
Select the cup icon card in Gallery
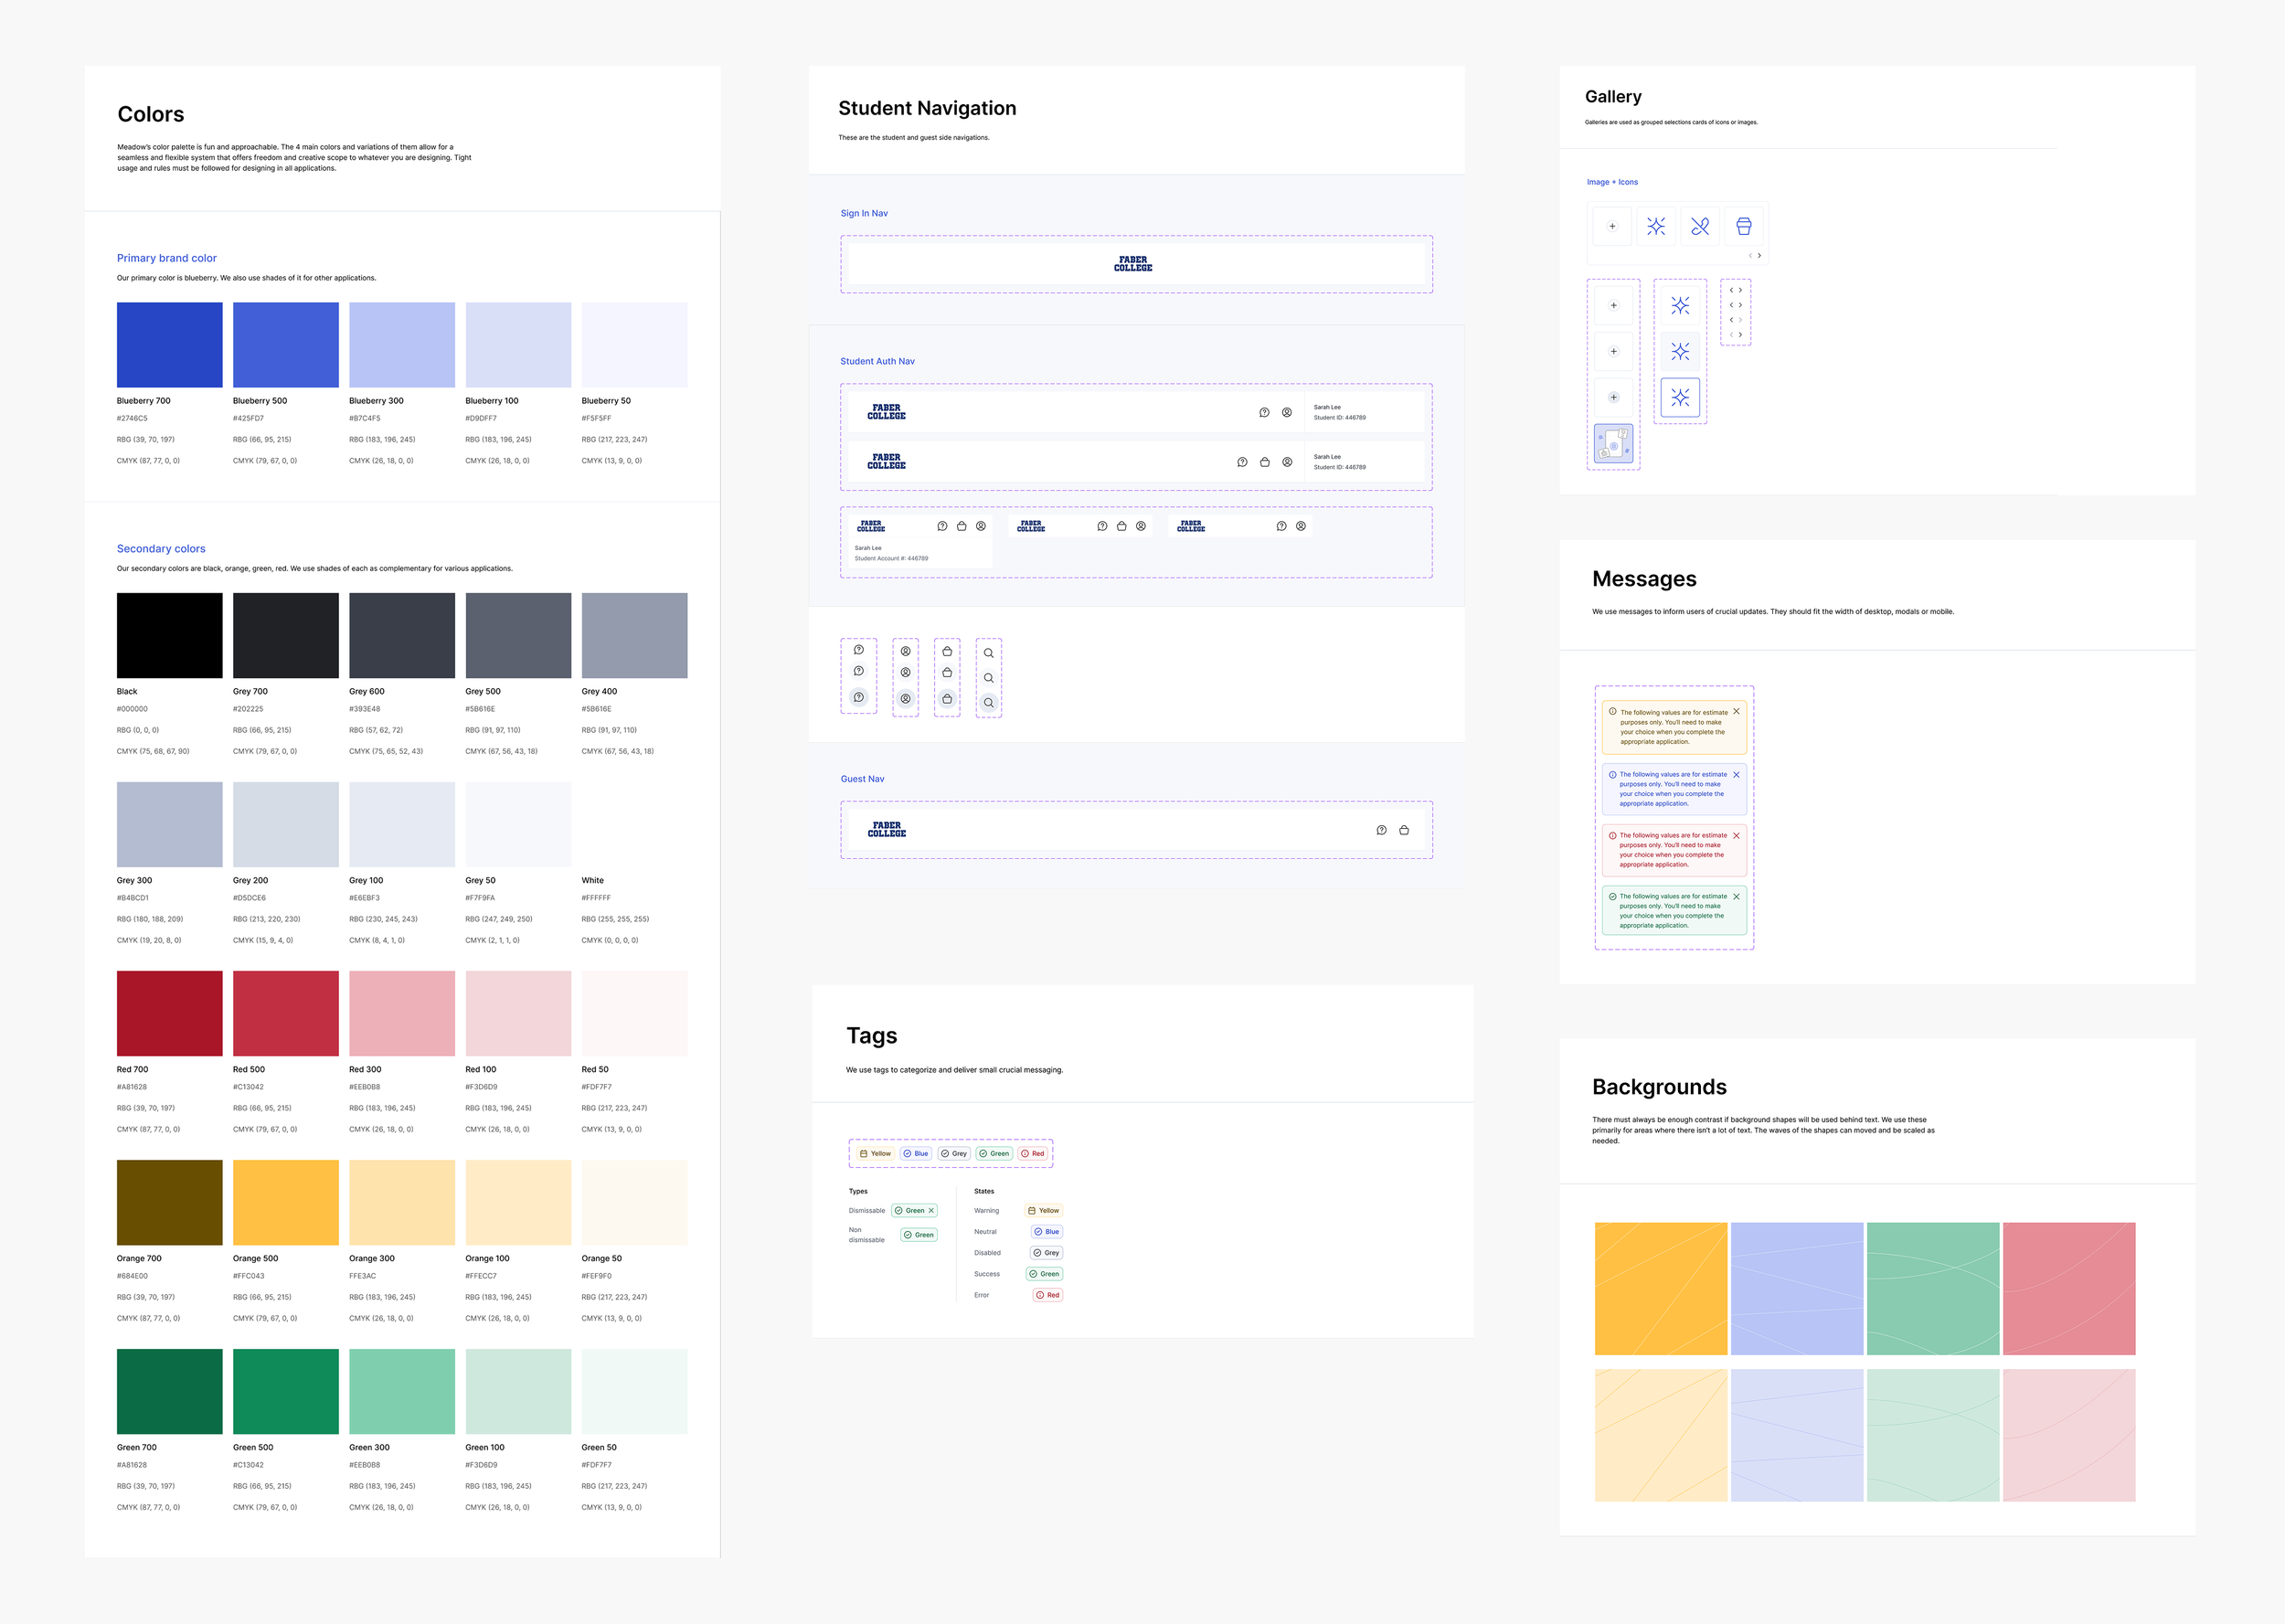[x=1743, y=227]
